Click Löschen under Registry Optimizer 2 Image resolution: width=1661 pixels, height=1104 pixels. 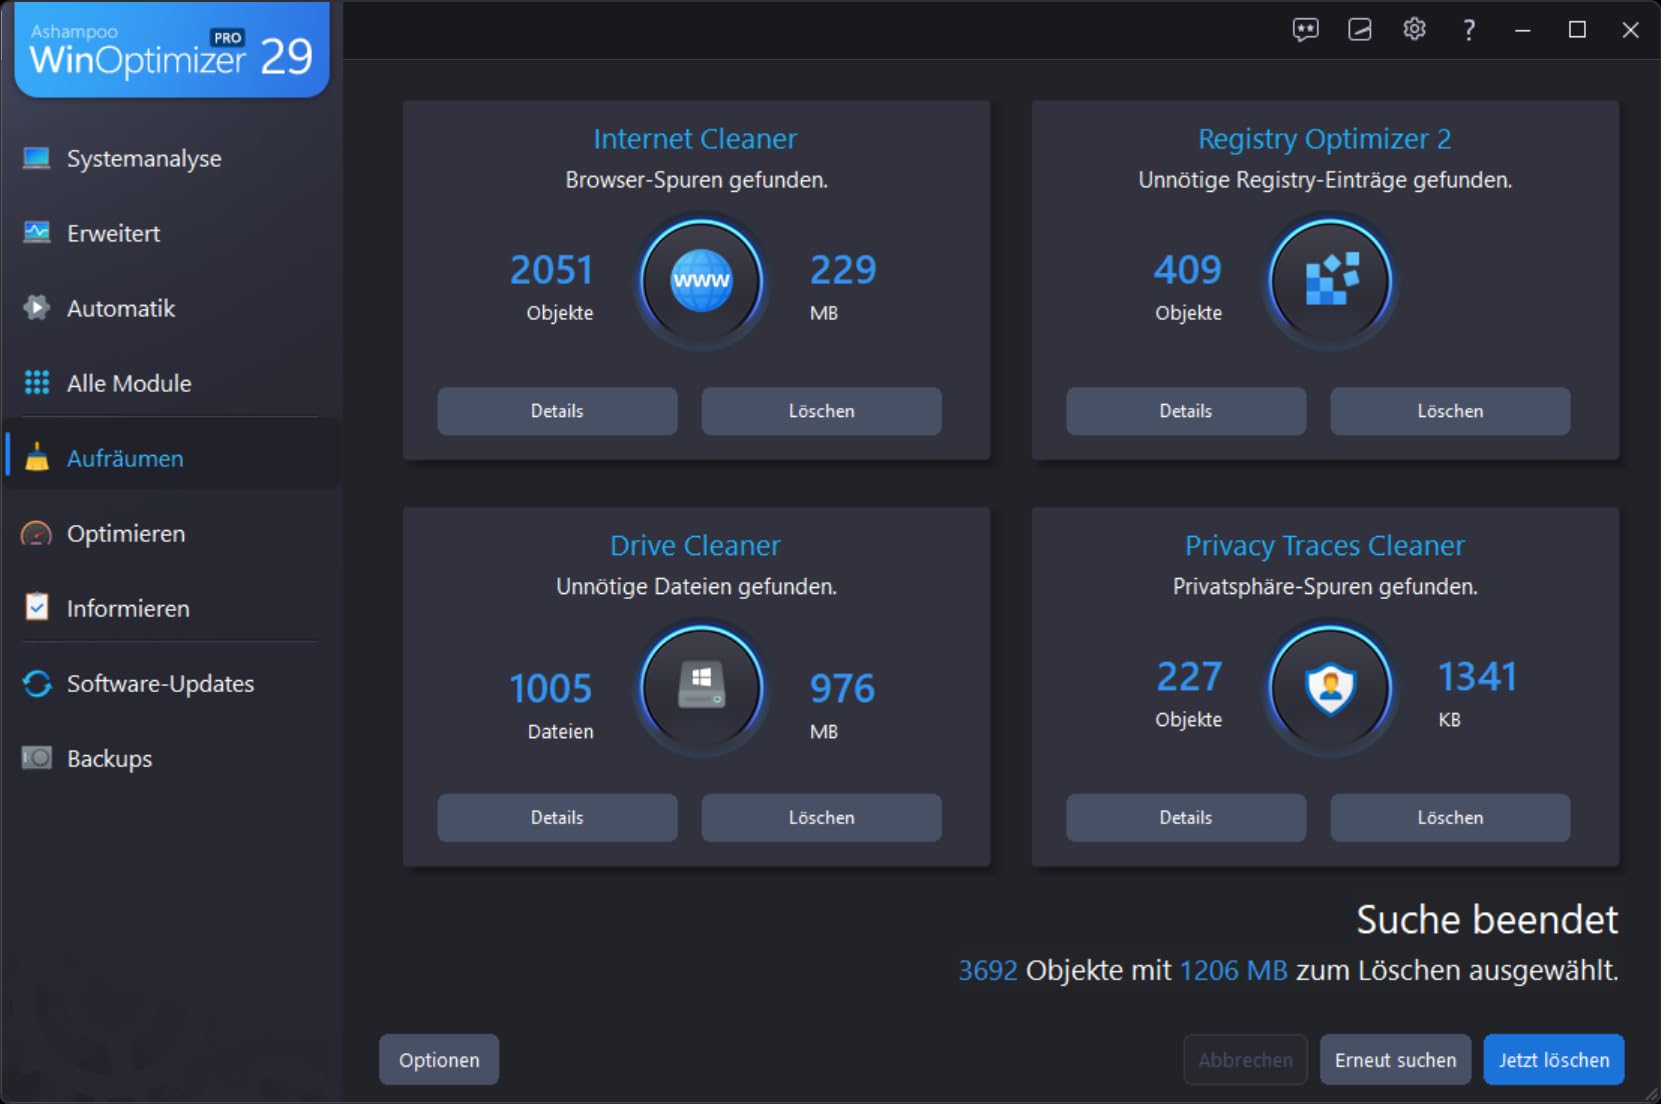pos(1450,411)
